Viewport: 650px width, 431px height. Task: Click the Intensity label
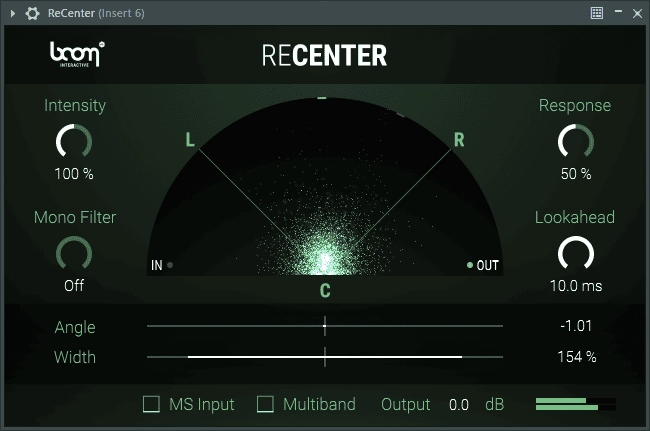[75, 105]
